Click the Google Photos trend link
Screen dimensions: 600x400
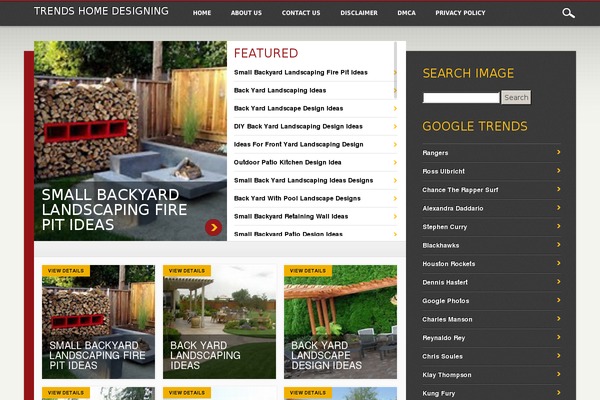(x=445, y=301)
